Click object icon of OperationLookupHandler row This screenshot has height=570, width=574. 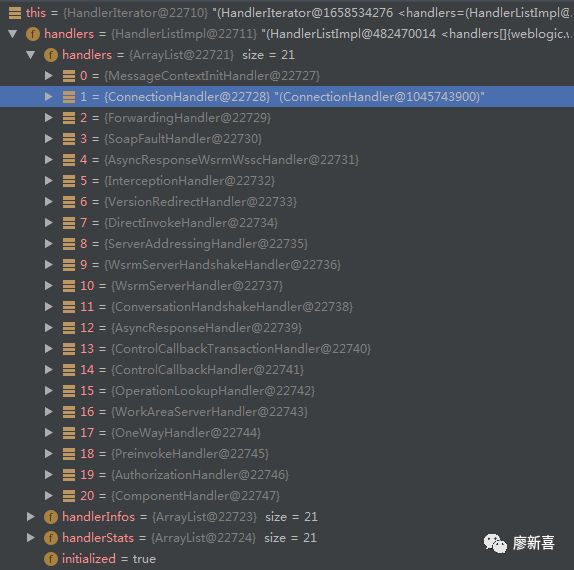coord(69,391)
